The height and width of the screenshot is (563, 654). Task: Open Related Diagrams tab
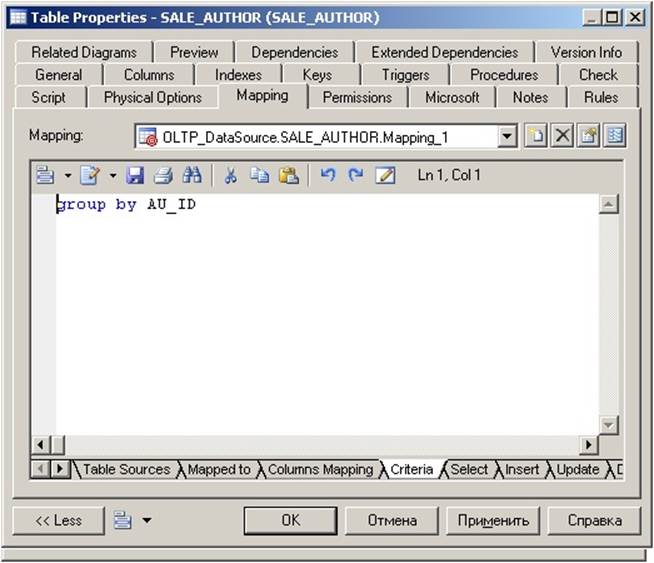84,52
